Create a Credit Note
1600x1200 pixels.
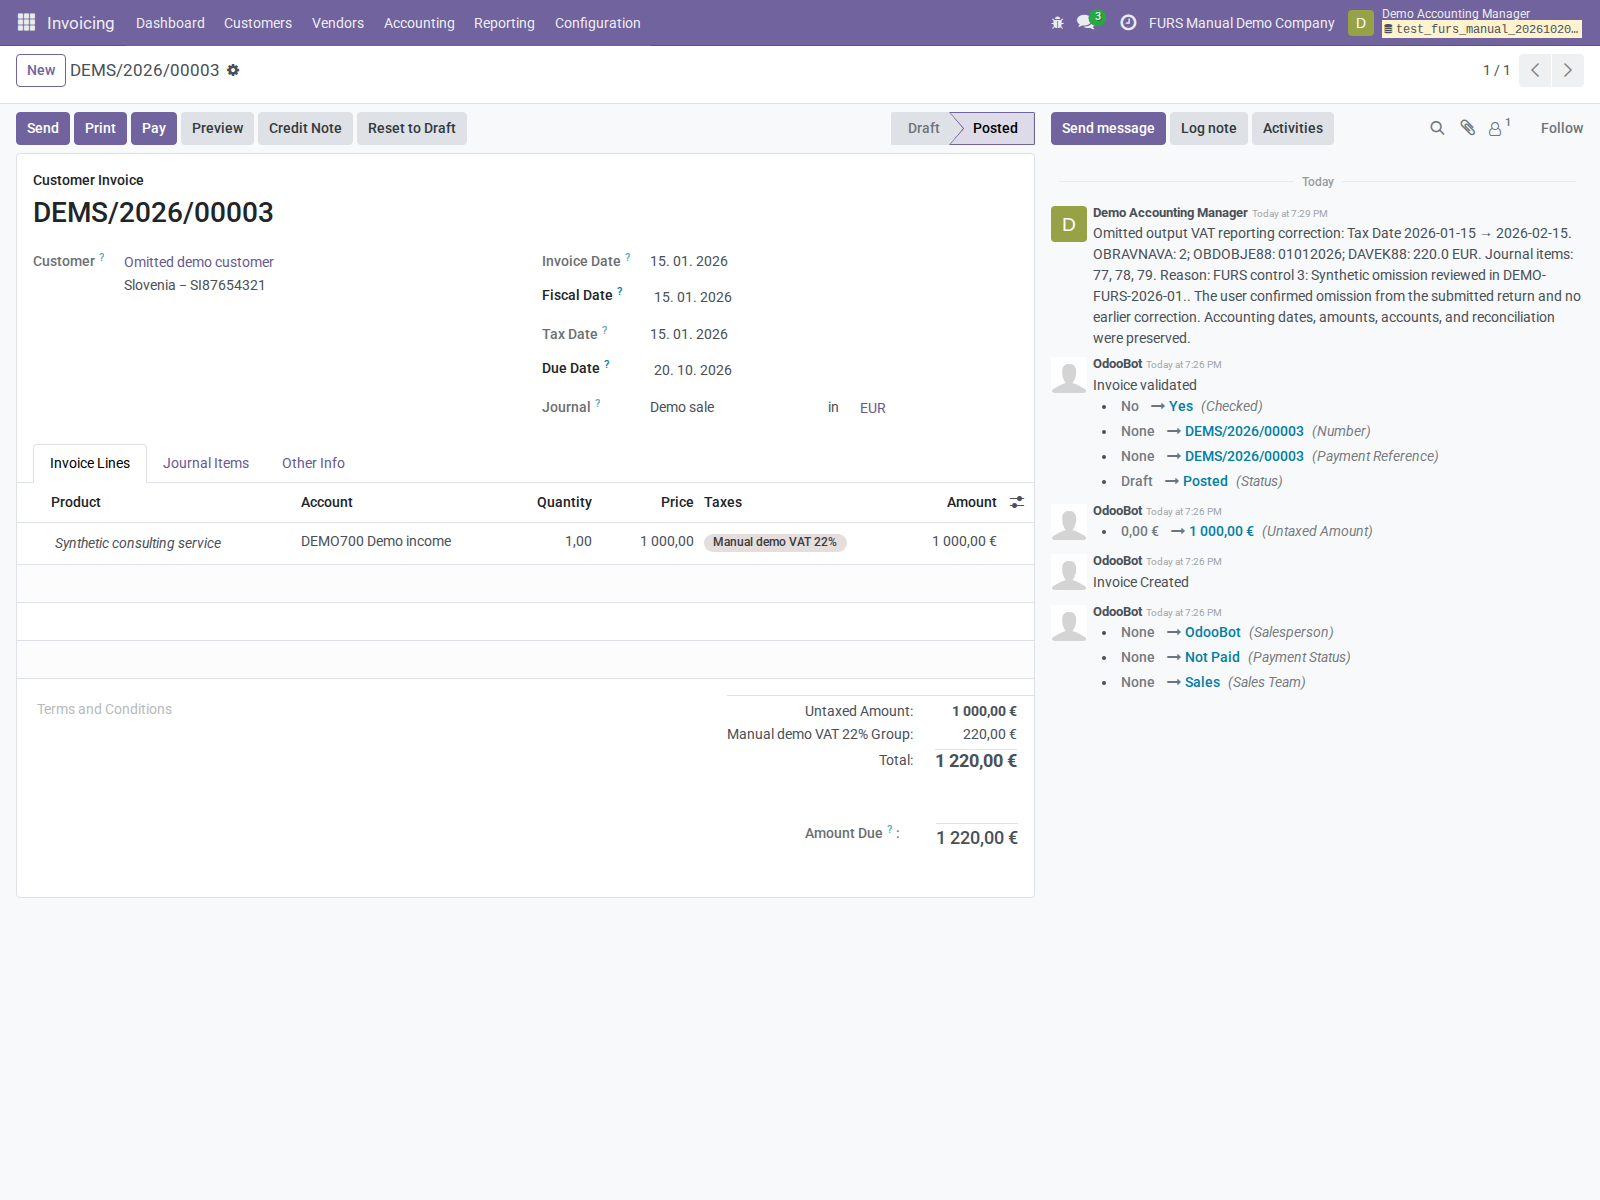pyautogui.click(x=305, y=128)
